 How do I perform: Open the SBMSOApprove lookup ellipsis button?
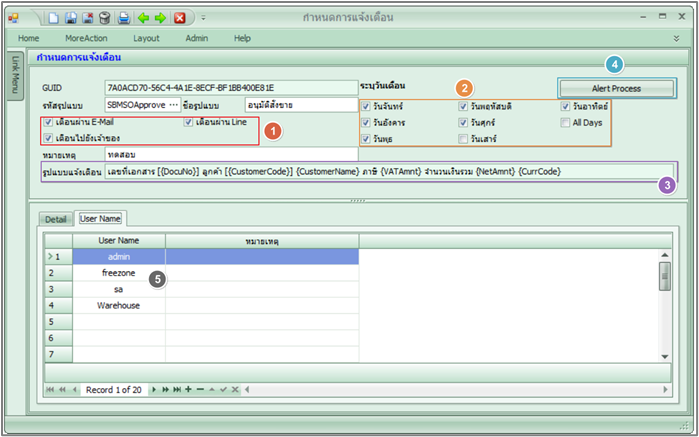pyautogui.click(x=172, y=104)
